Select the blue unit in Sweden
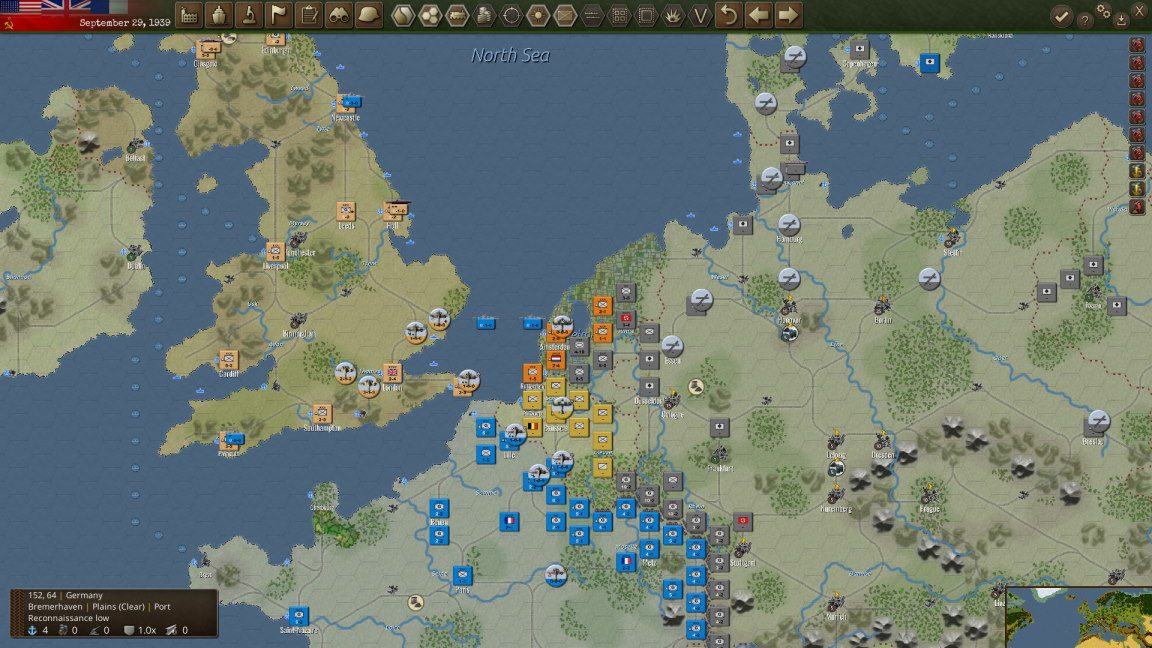Screen dimensions: 1152x648 (x=929, y=62)
